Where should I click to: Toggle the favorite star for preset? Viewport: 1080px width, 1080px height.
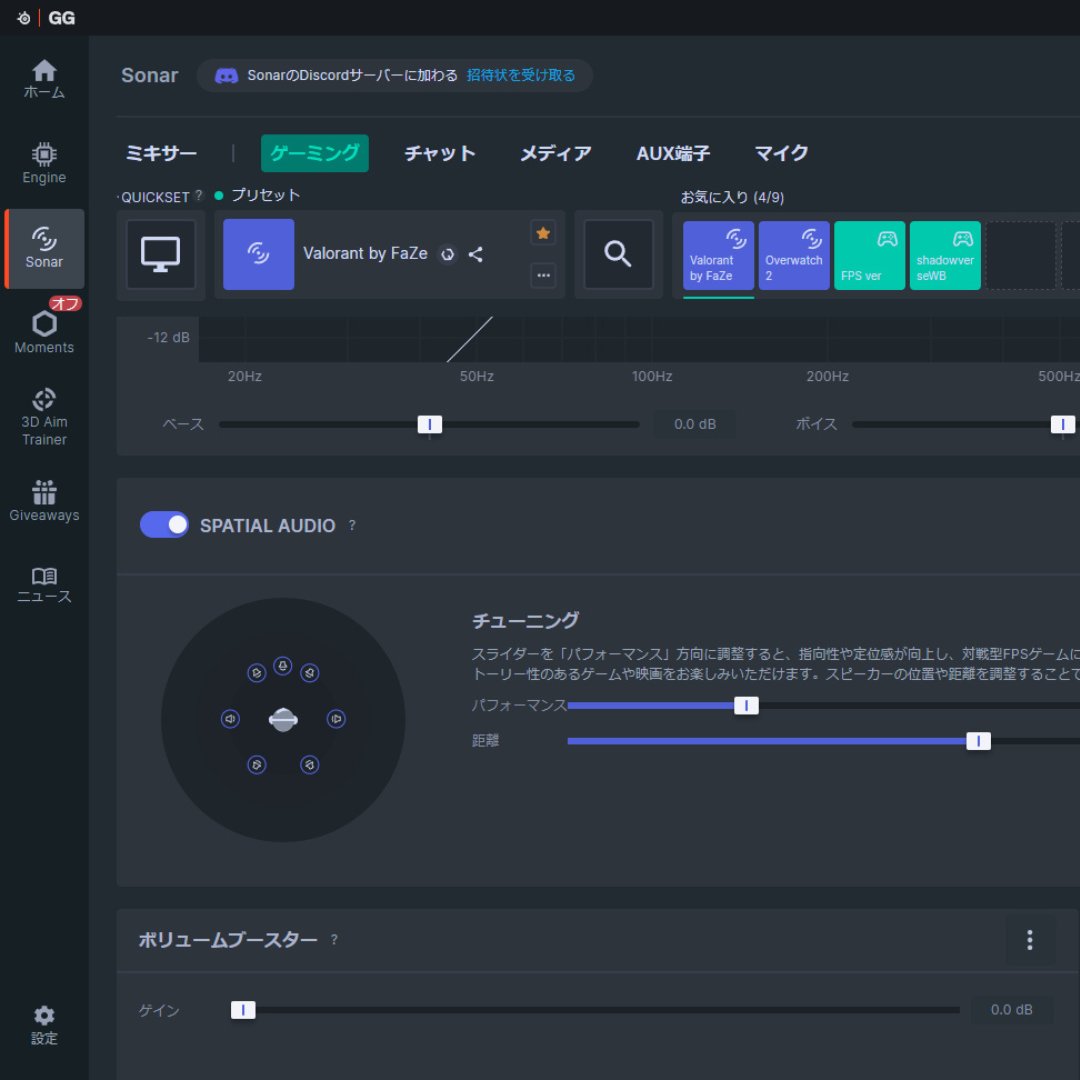[543, 233]
